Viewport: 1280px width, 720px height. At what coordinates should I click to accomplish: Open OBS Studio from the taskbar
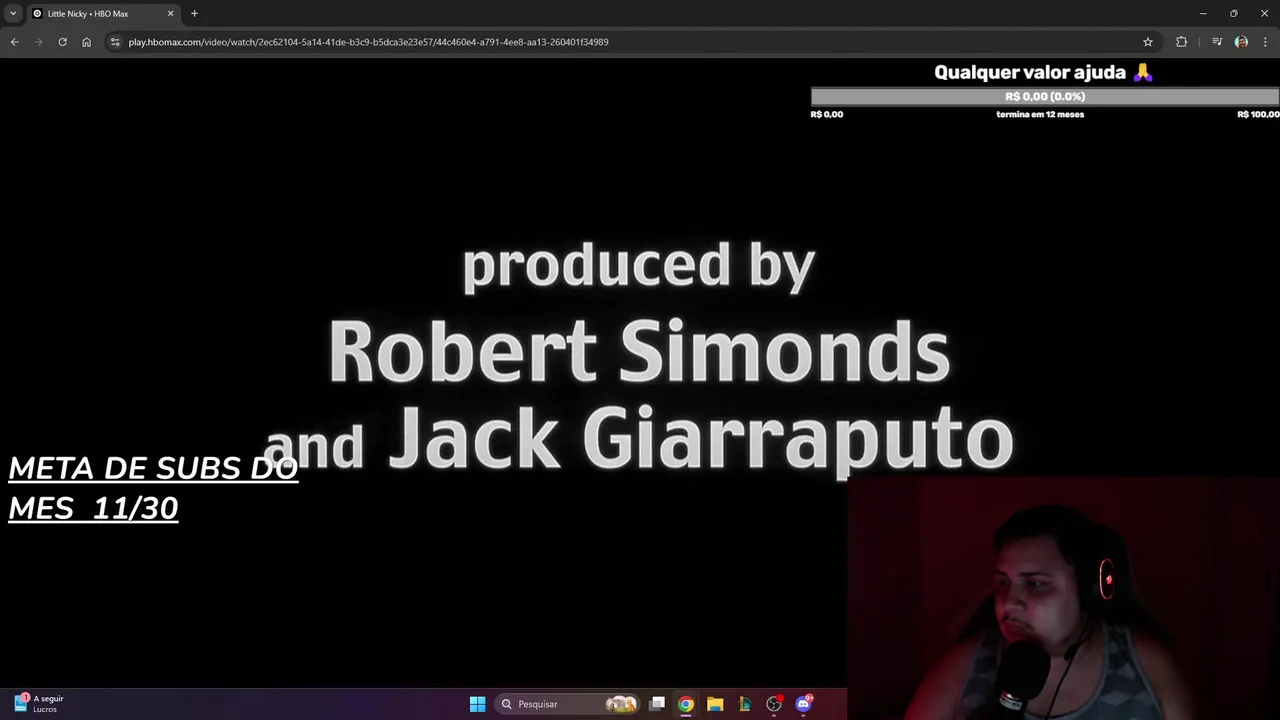[x=774, y=704]
